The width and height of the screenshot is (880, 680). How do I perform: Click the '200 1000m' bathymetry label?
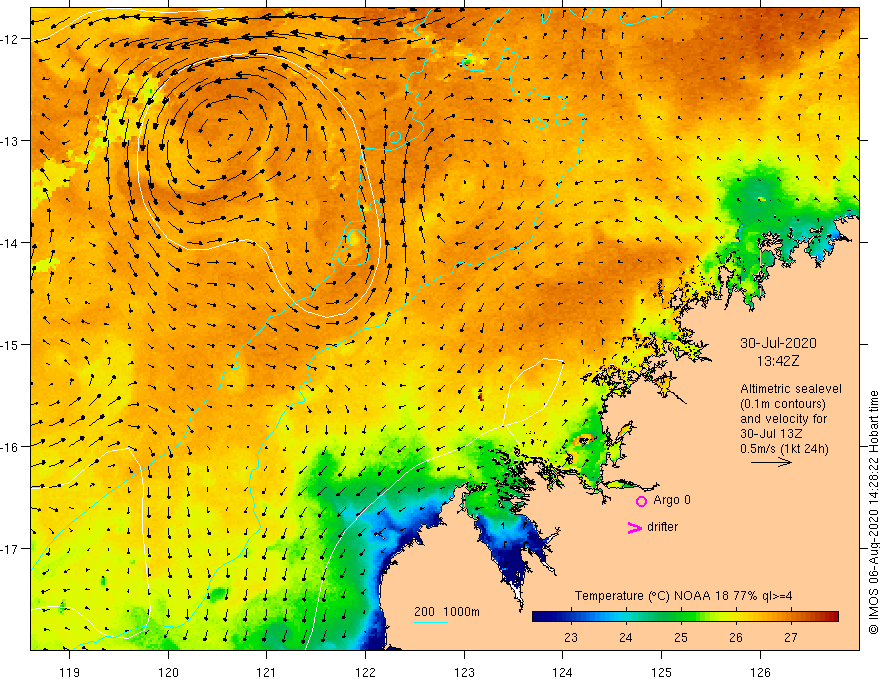[447, 612]
